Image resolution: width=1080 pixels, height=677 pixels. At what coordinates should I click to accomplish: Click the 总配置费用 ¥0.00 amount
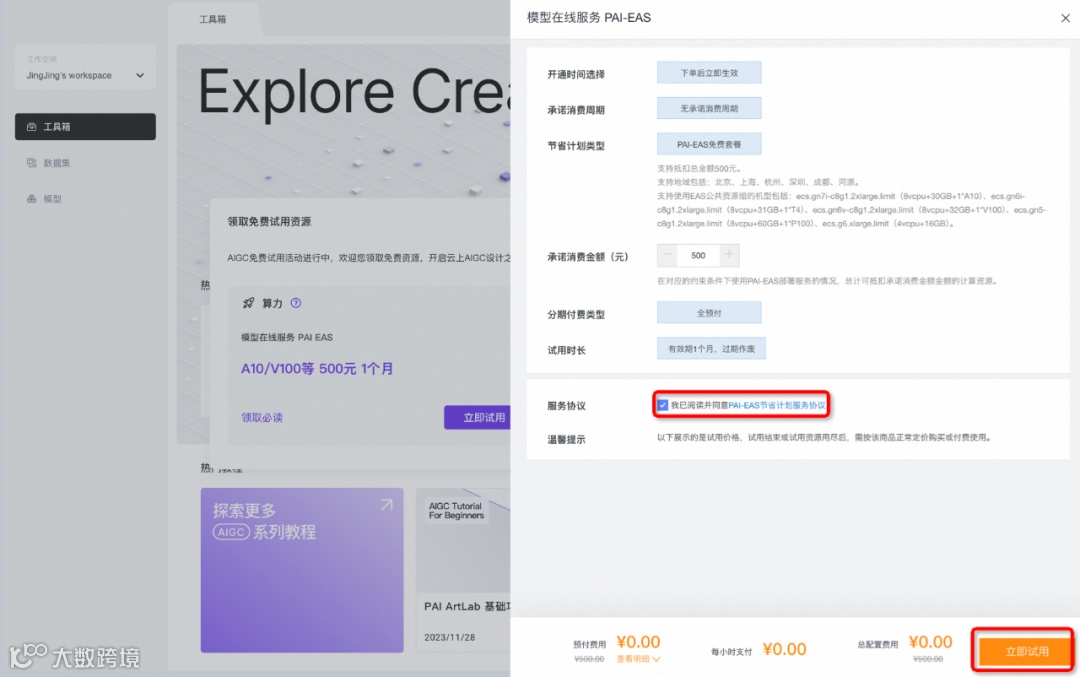pos(930,643)
